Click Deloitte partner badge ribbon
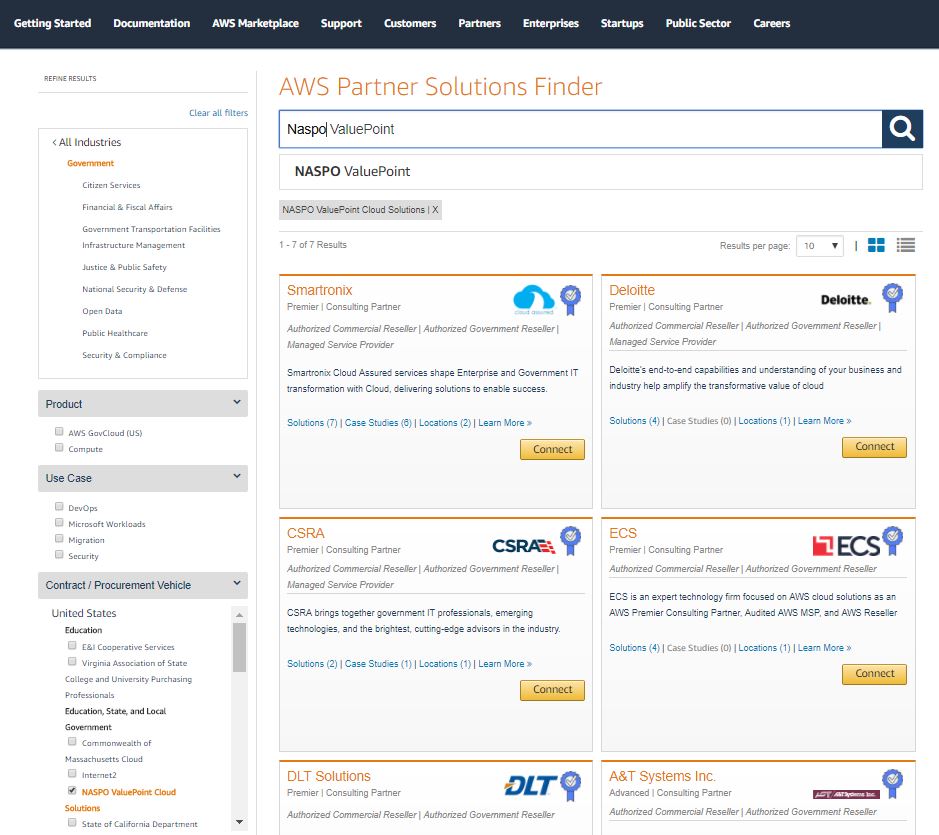 893,298
